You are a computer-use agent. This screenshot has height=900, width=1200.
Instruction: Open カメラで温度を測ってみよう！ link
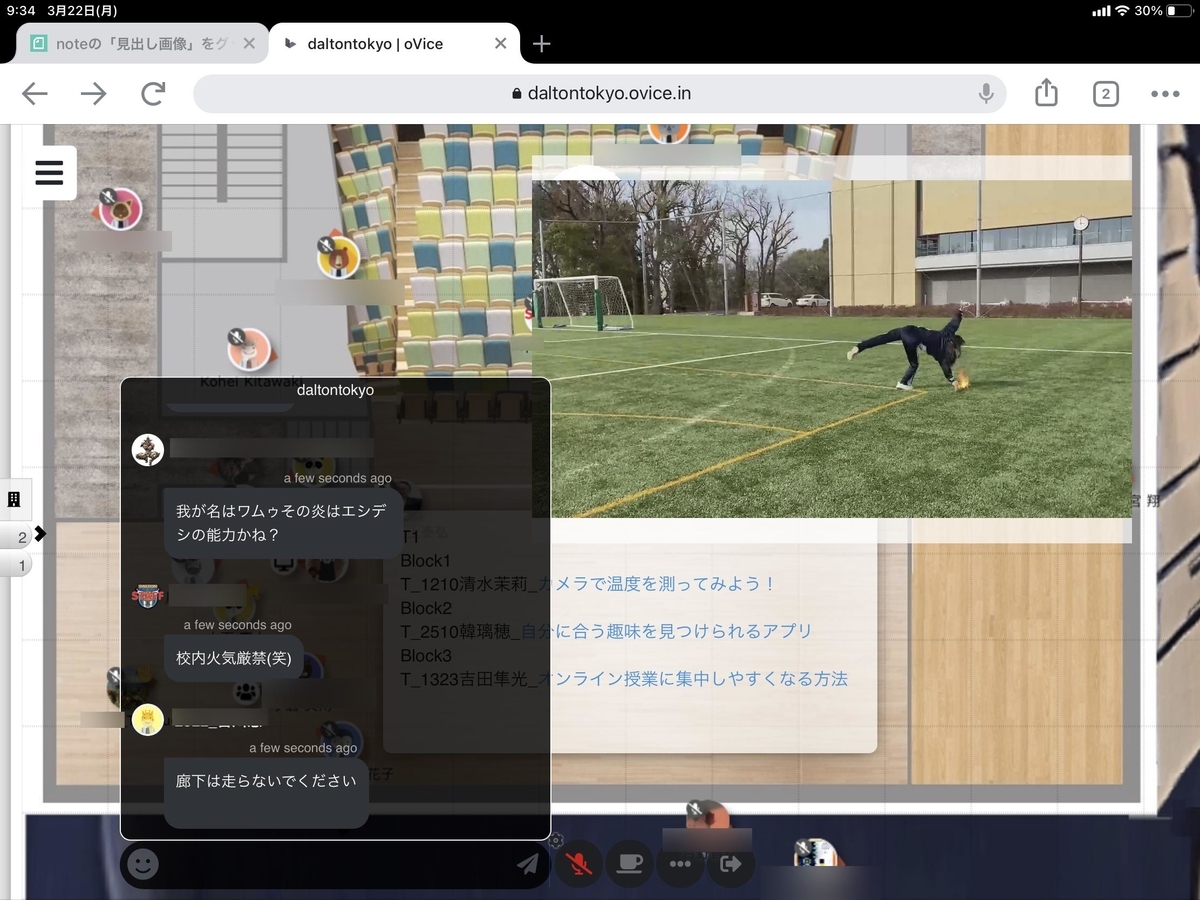[x=656, y=584]
